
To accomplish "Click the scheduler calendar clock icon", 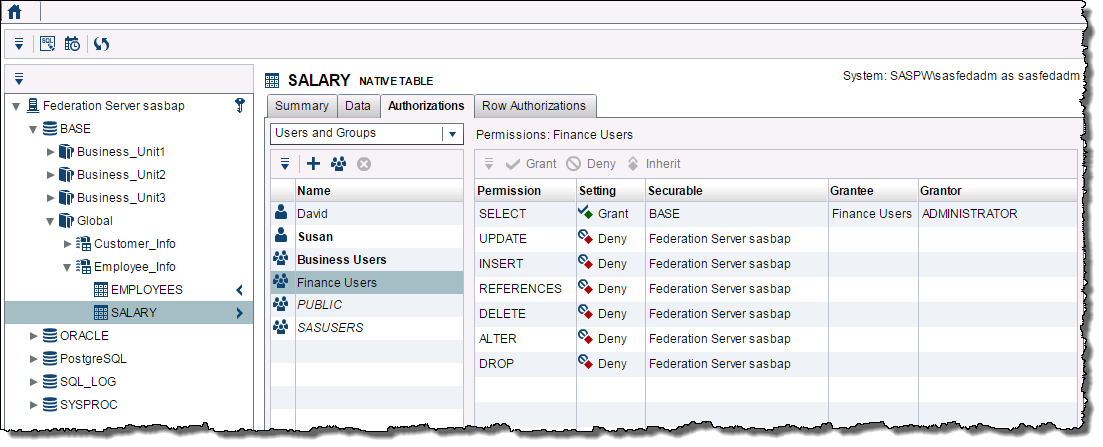I will pyautogui.click(x=73, y=43).
